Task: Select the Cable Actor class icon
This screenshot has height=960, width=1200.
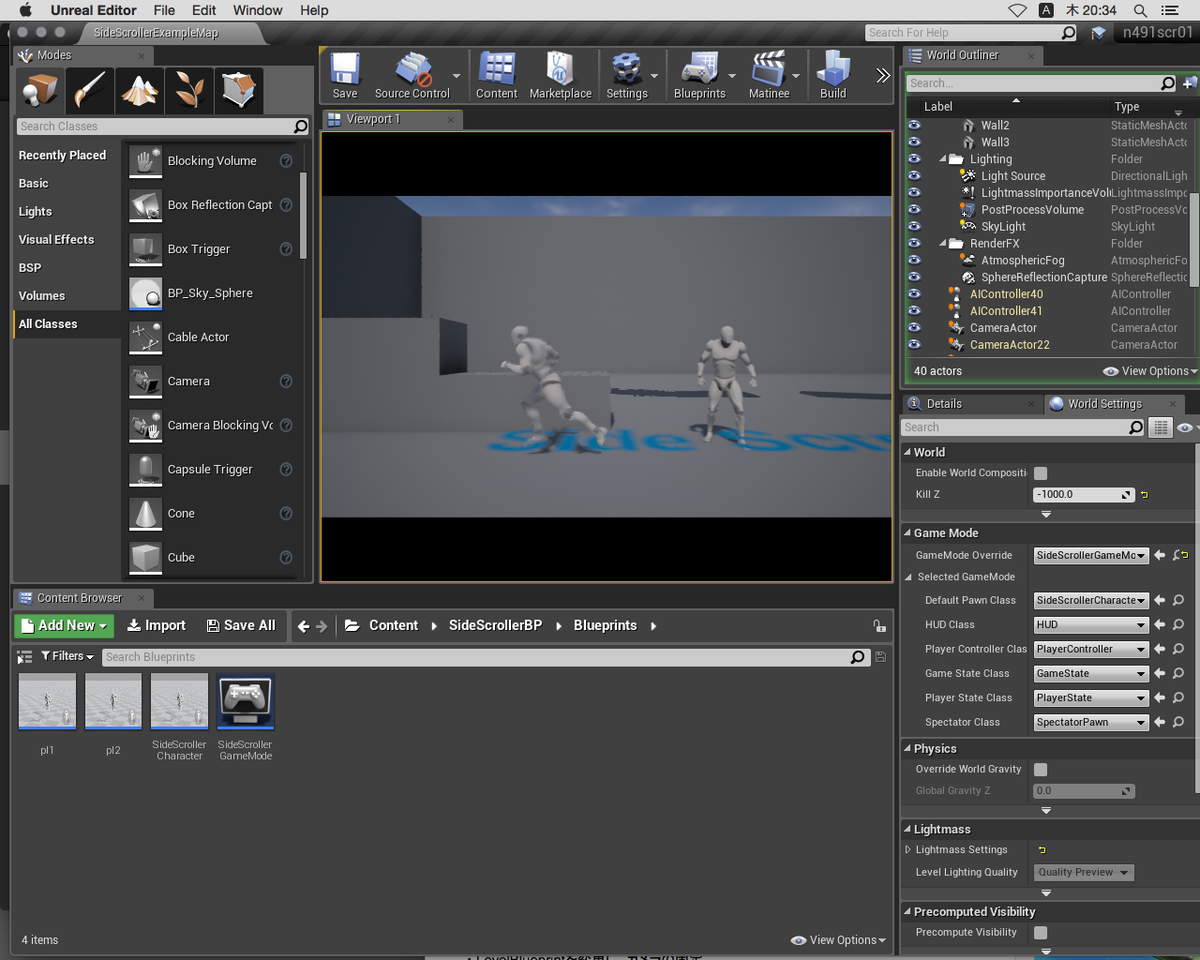Action: pyautogui.click(x=146, y=337)
